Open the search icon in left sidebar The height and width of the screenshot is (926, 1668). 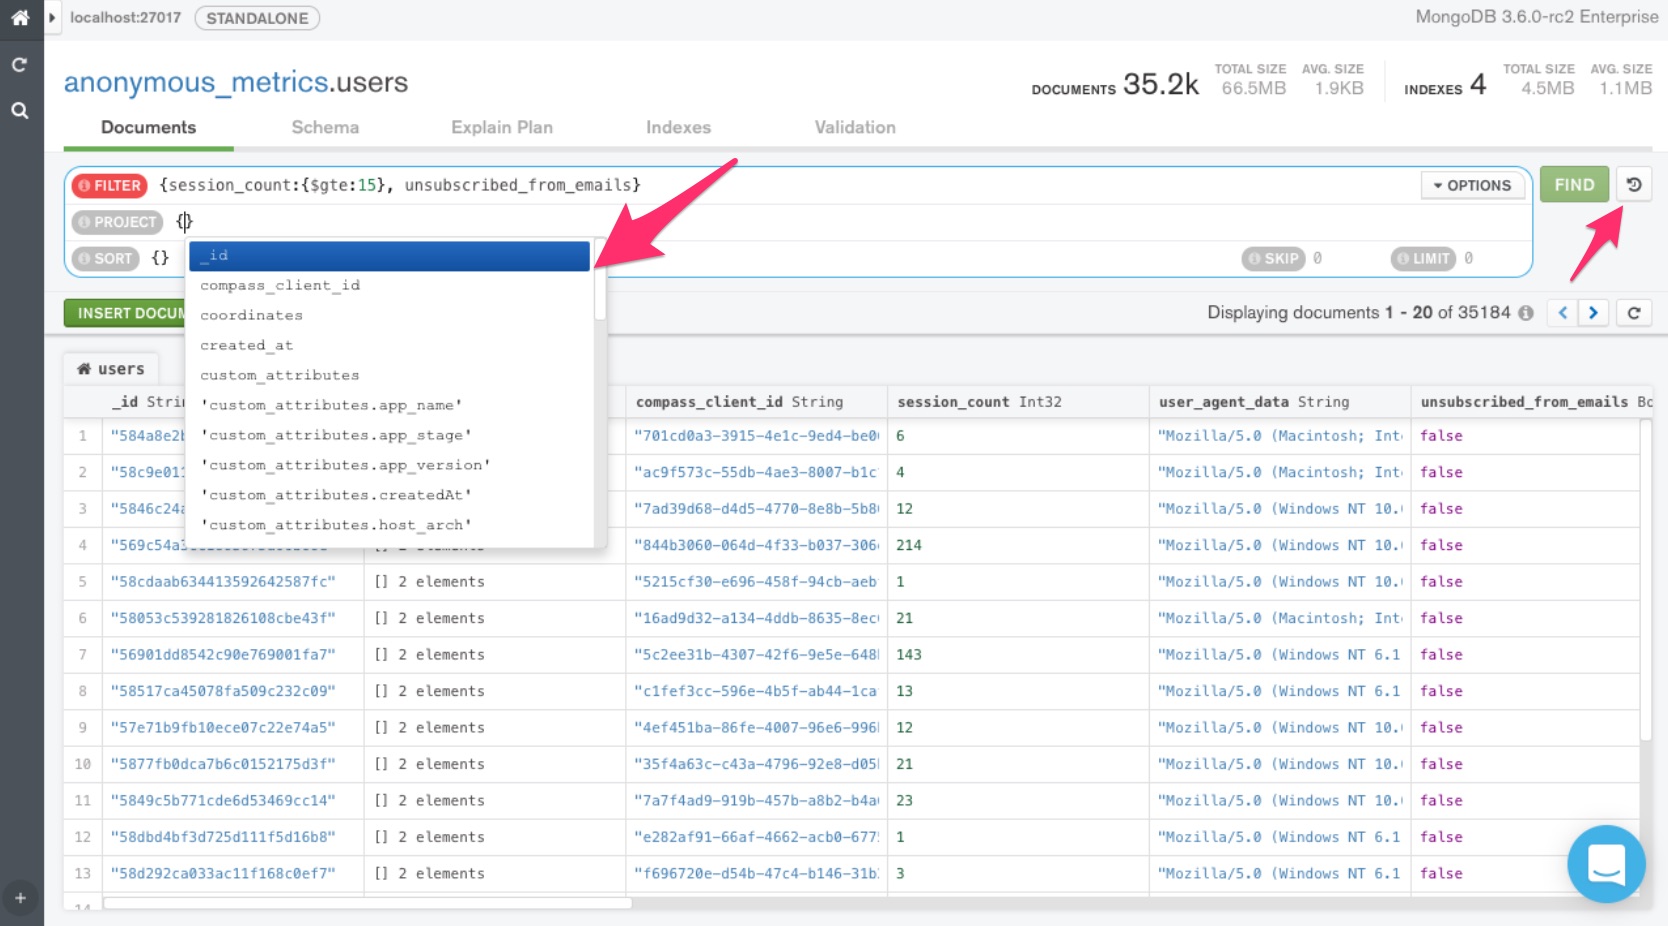pyautogui.click(x=20, y=111)
